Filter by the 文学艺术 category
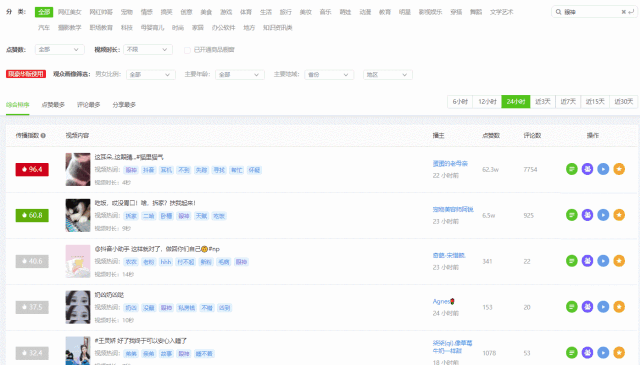Image resolution: width=640 pixels, height=365 pixels. click(502, 12)
